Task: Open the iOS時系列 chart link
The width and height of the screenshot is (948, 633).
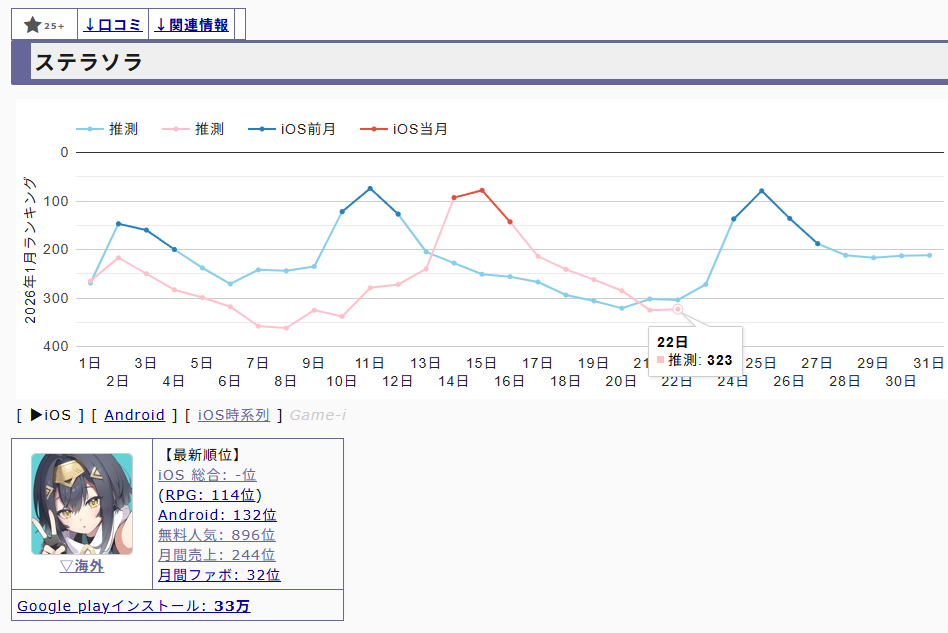Action: point(234,415)
